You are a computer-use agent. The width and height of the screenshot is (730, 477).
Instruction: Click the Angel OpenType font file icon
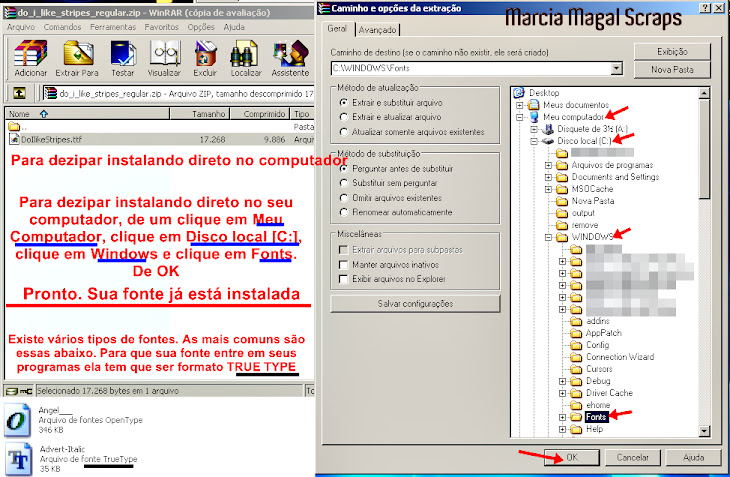18,420
